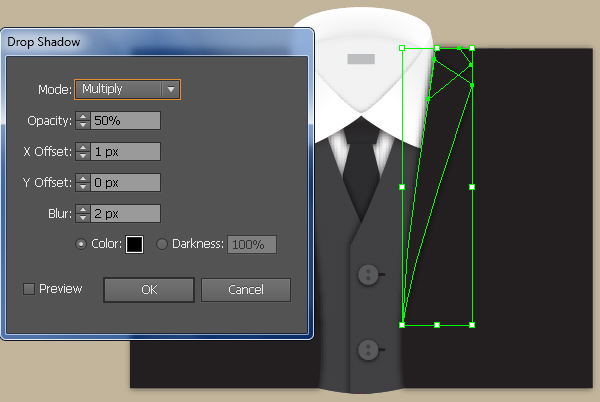Click the bottom-right bounding box handle

472,325
